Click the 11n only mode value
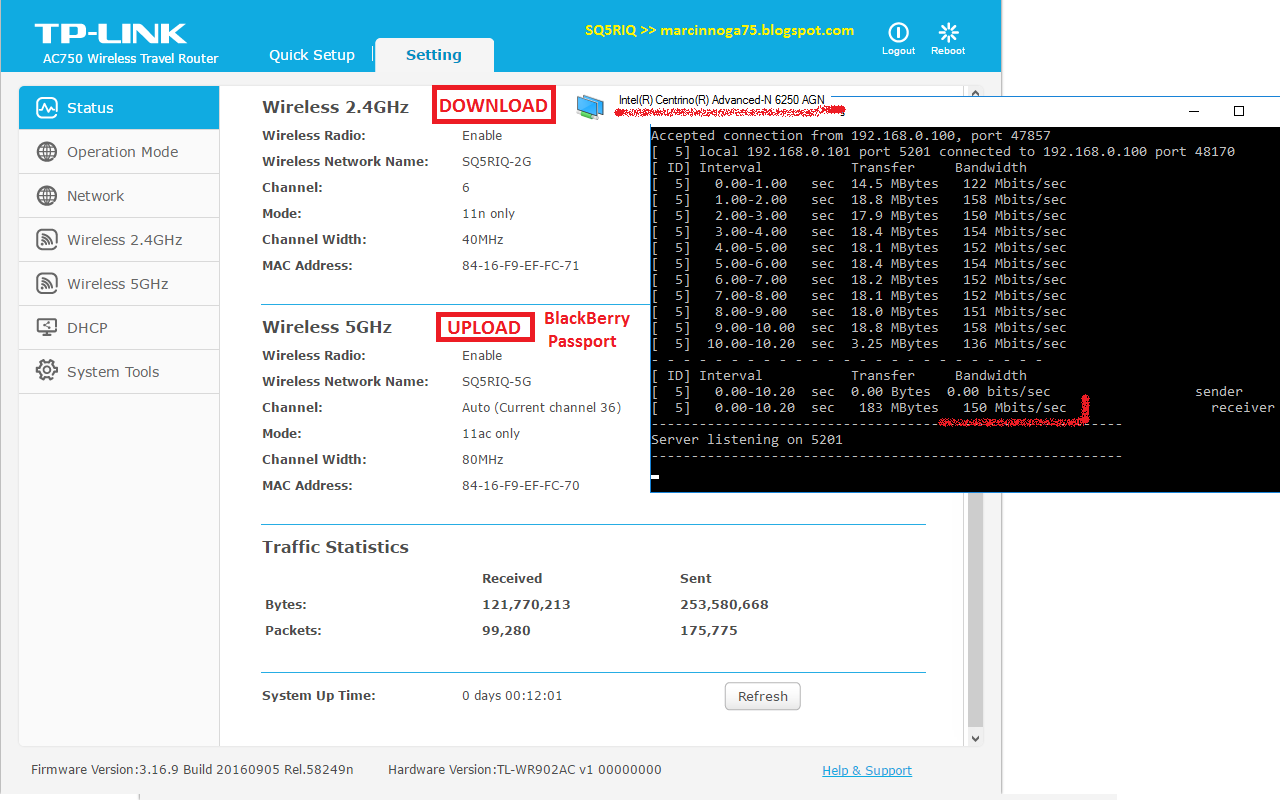 pos(488,213)
